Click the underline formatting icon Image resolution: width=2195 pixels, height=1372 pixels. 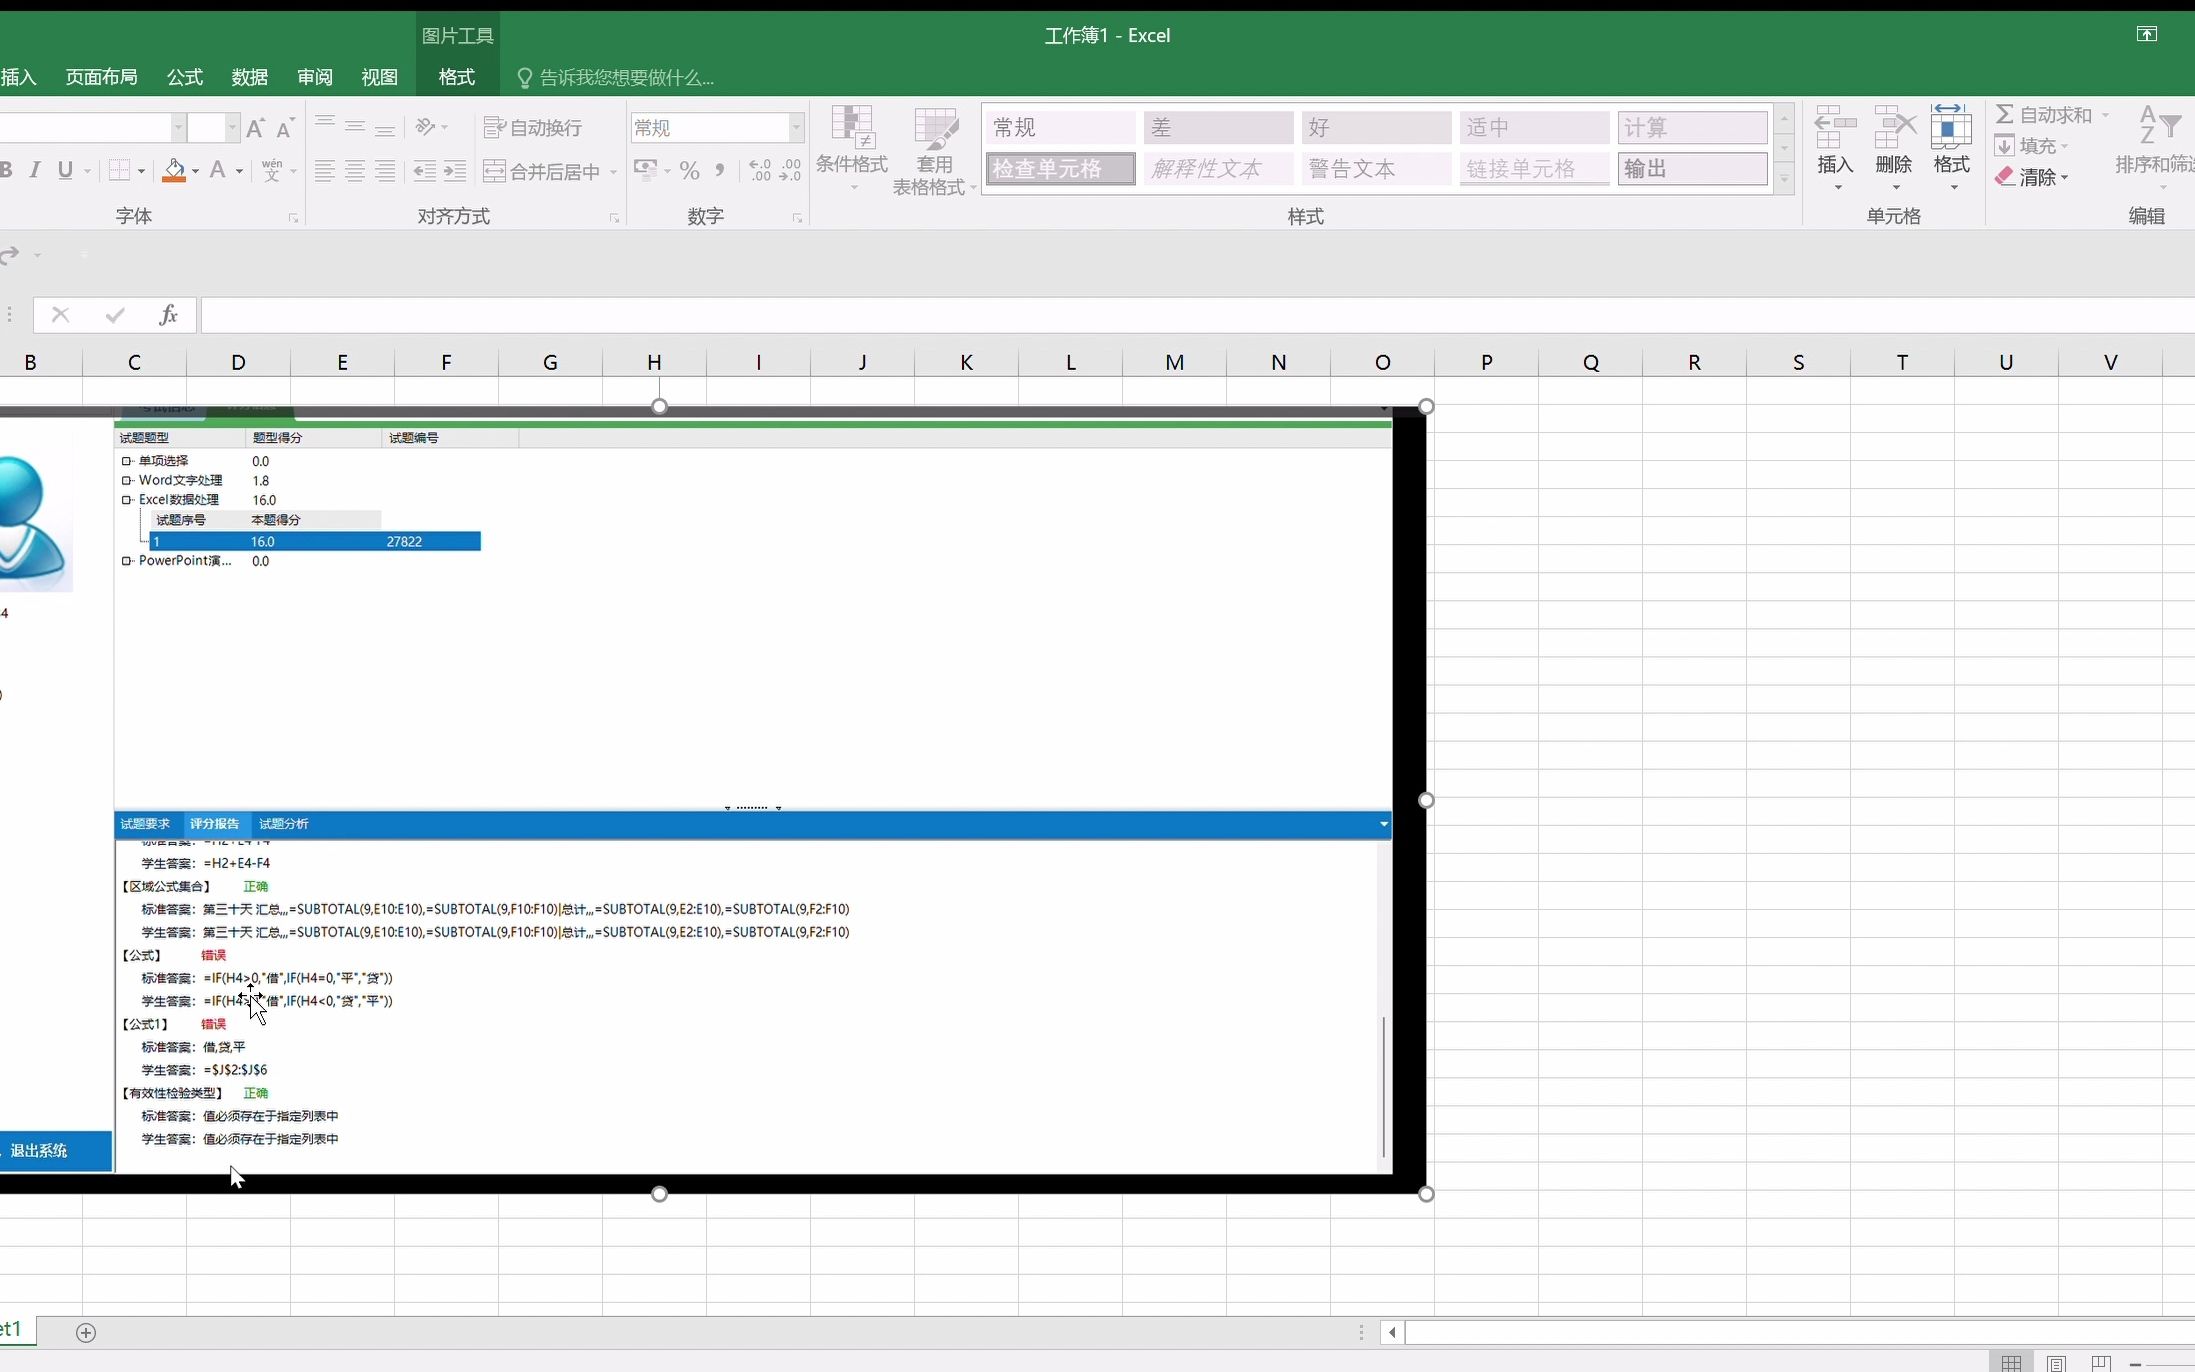pos(66,171)
